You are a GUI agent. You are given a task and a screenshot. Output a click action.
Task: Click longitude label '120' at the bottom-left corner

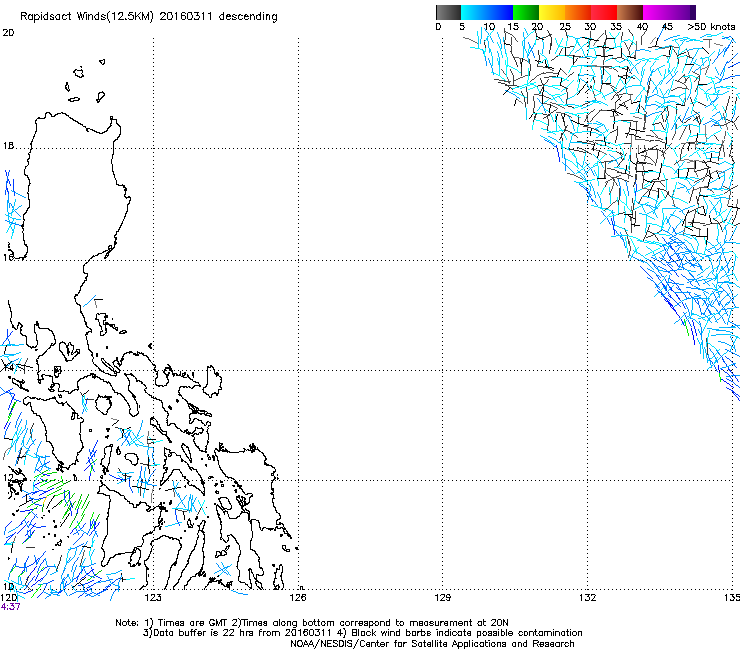tap(8, 598)
